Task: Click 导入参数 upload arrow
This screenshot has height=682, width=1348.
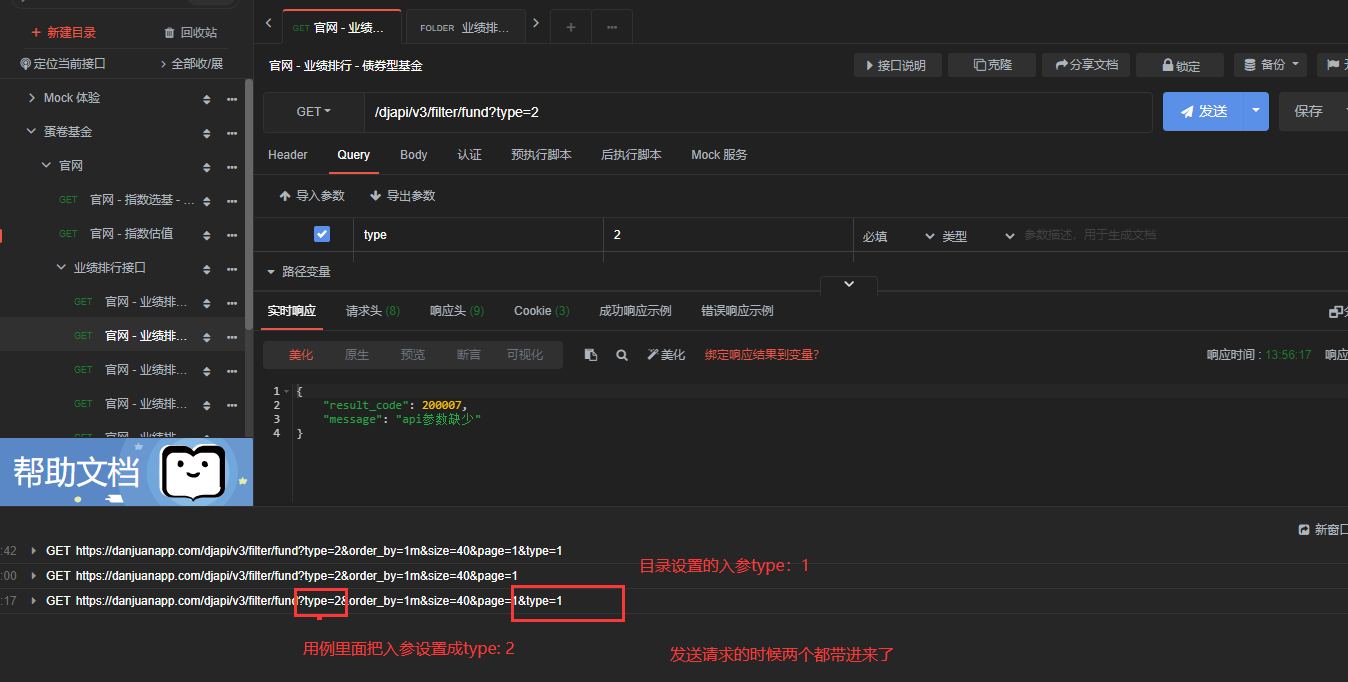Action: [x=285, y=196]
